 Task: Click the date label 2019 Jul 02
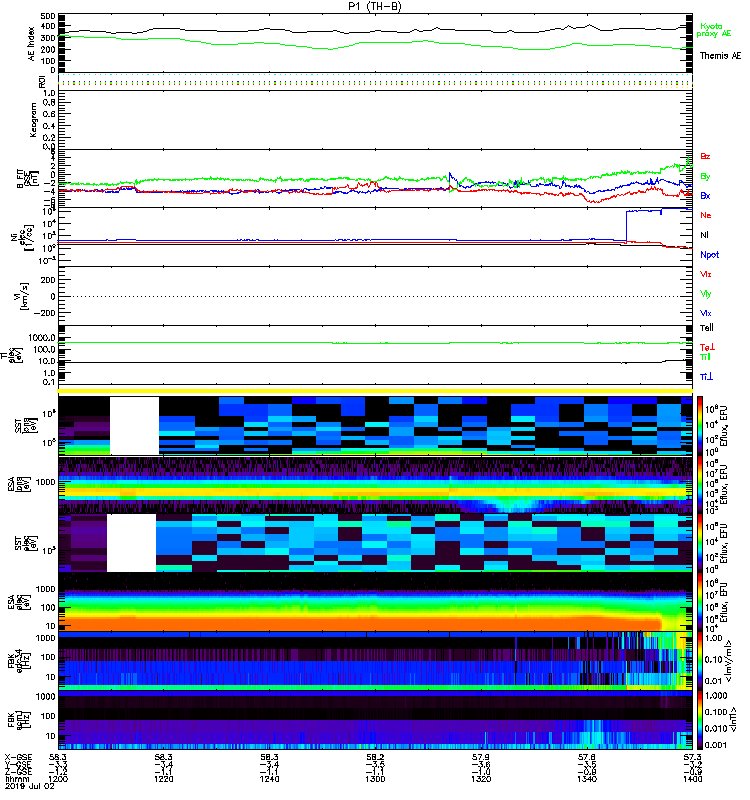pyautogui.click(x=29, y=786)
